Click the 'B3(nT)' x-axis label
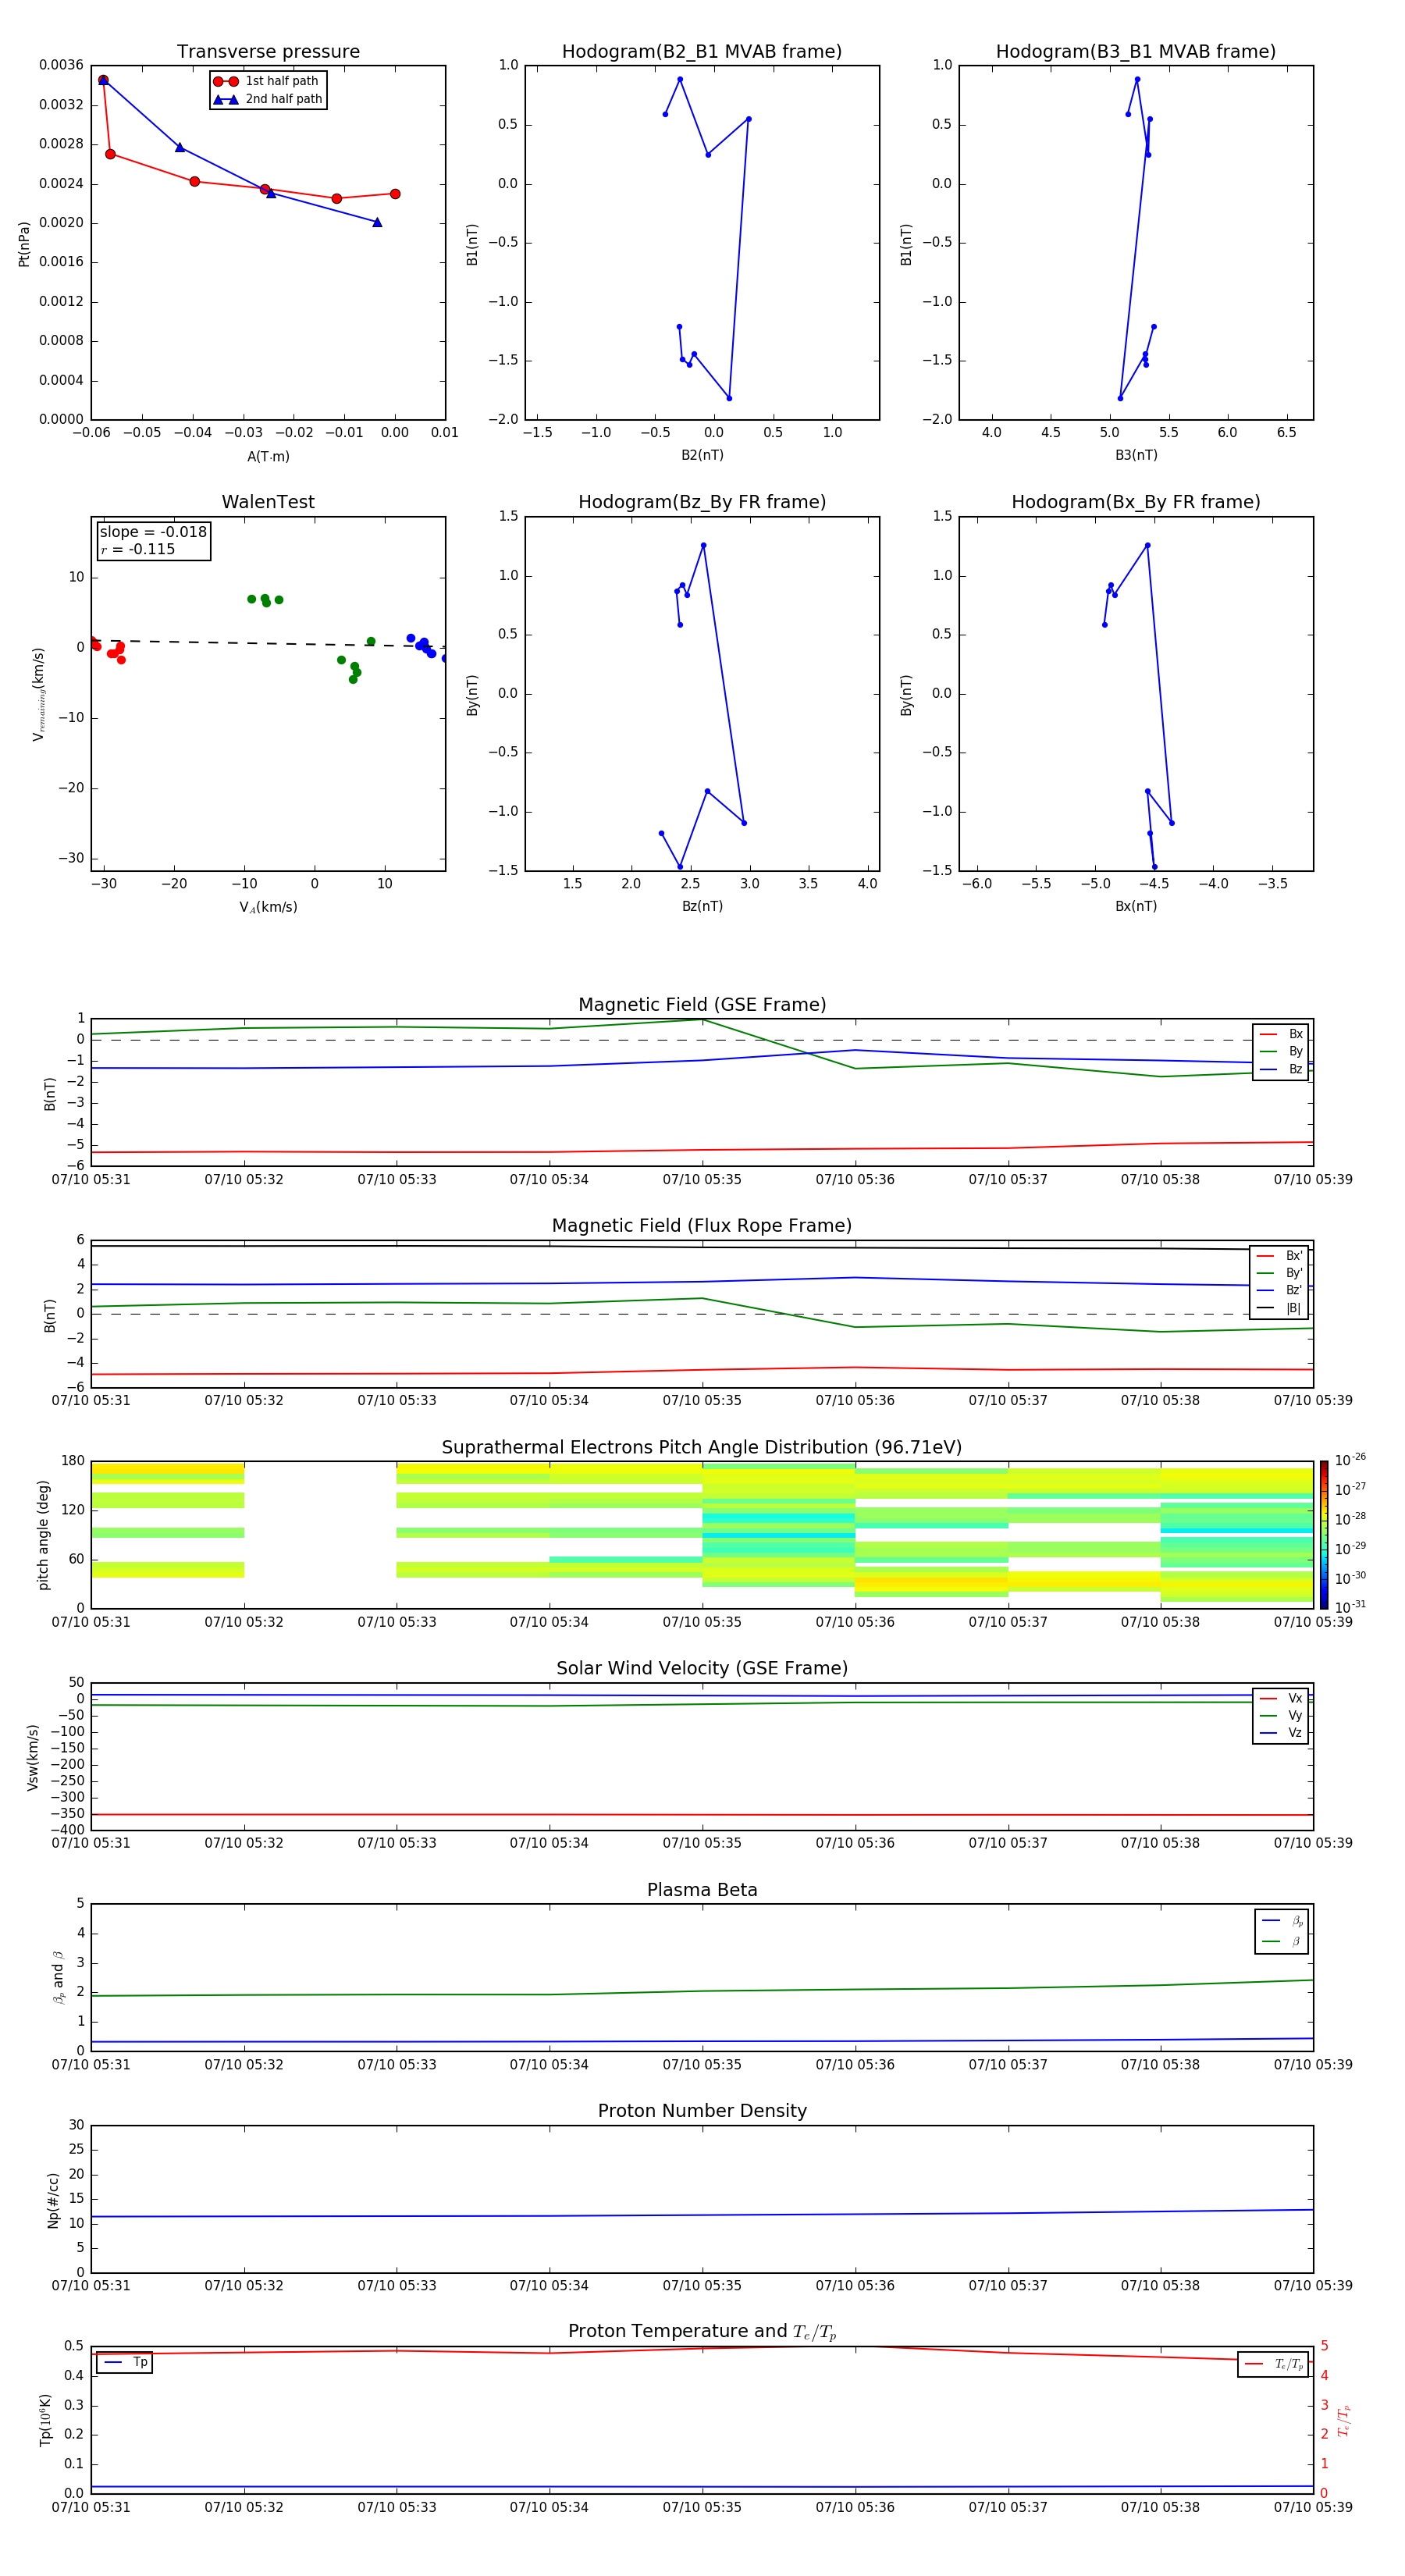Screen dimensions: 1405x2576 1136,455
